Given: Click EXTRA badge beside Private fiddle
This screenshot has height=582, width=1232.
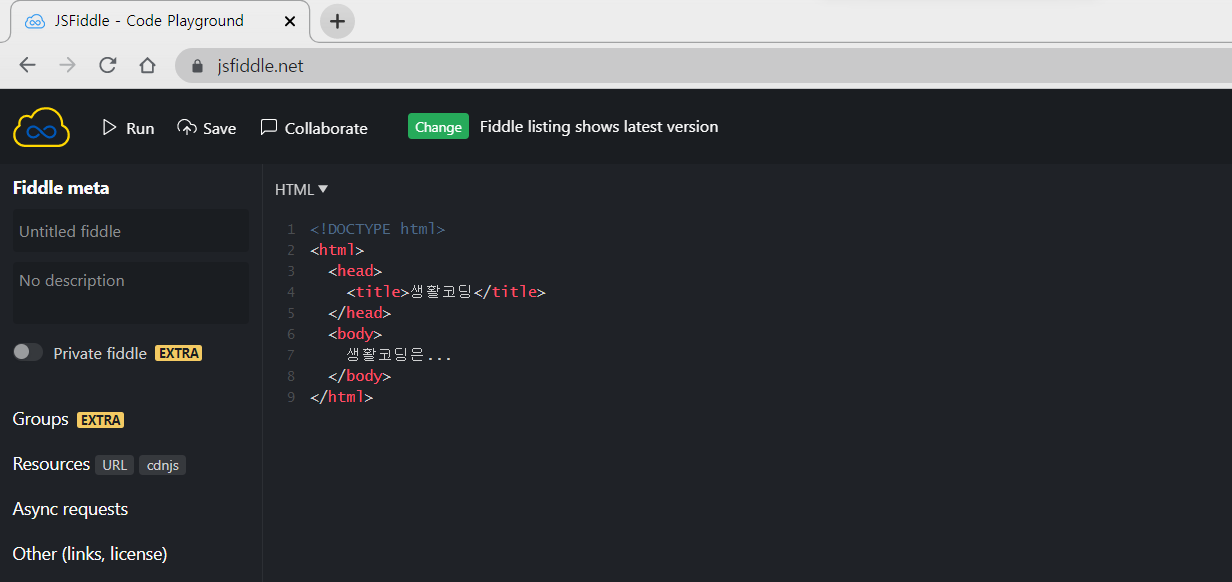Looking at the screenshot, I should point(179,353).
